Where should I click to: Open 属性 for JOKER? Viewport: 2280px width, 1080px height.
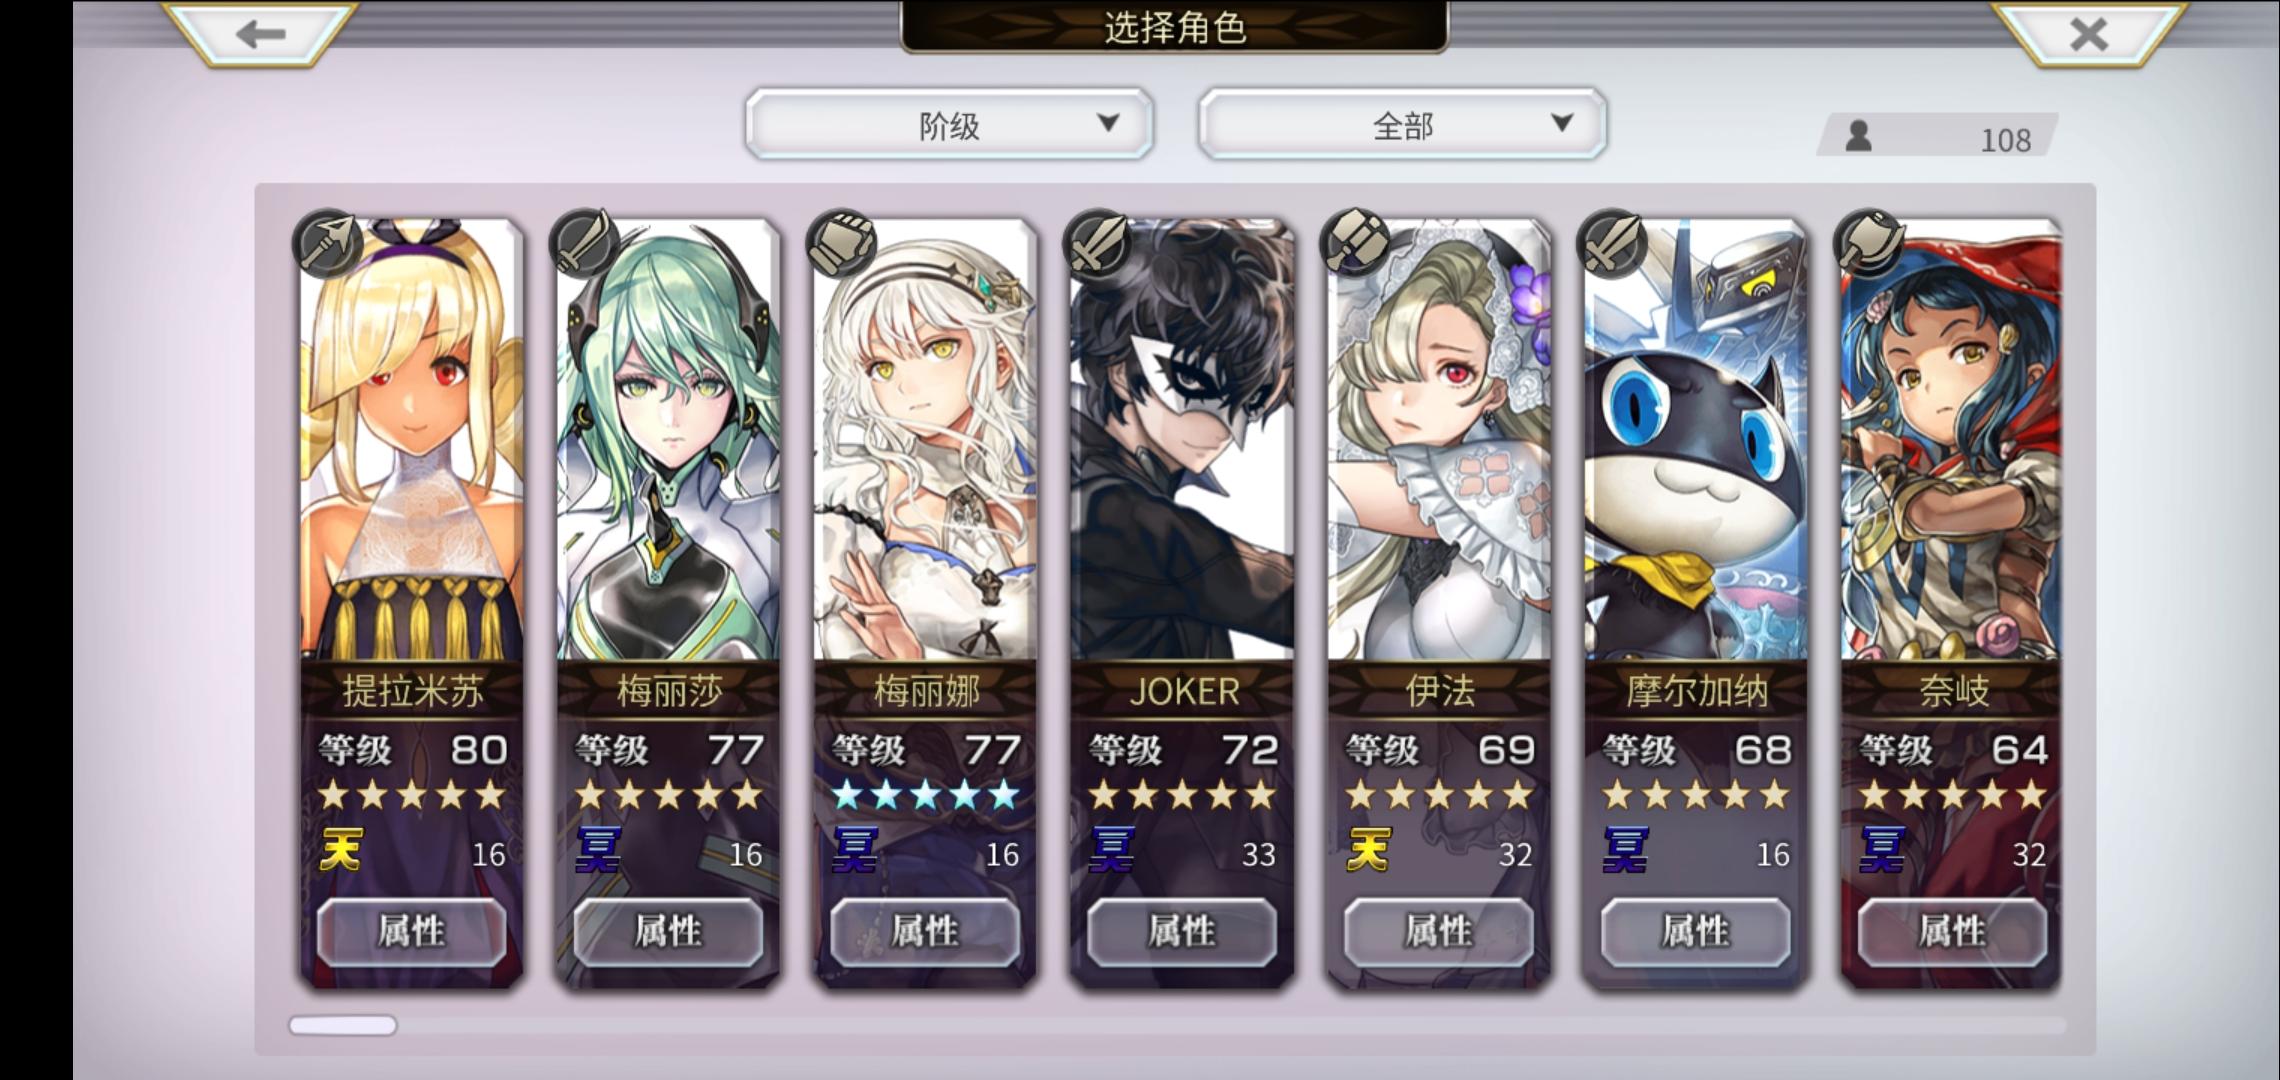1182,931
